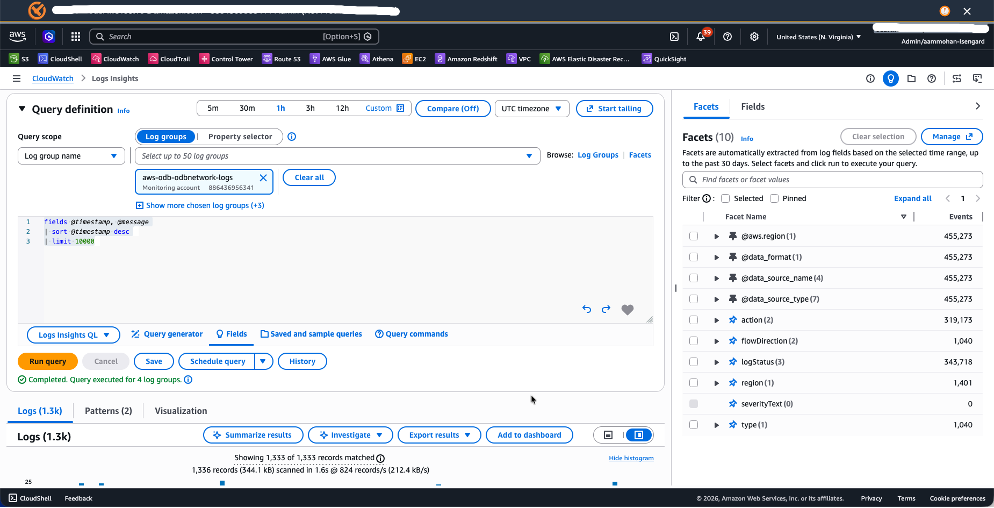
Task: Open the settings gear in top bar
Action: [x=754, y=37]
